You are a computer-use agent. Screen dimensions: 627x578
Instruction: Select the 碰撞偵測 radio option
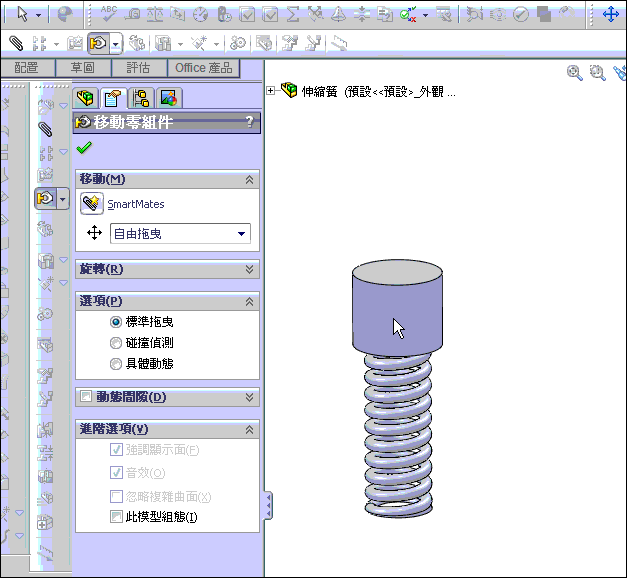click(x=116, y=343)
